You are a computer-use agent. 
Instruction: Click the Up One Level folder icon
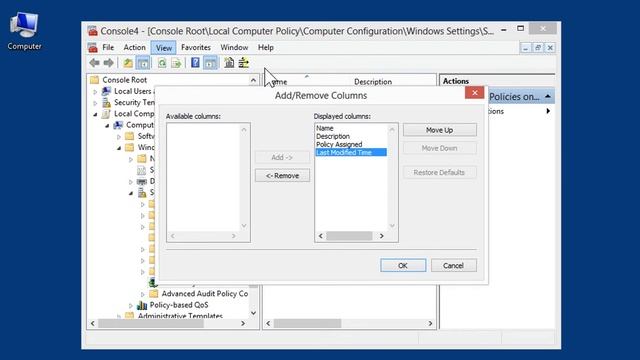coord(128,63)
